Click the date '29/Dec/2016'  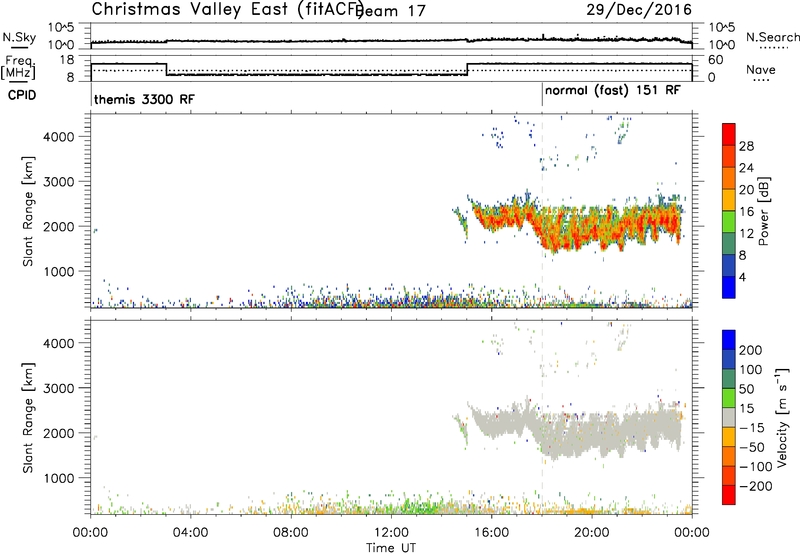pos(639,9)
